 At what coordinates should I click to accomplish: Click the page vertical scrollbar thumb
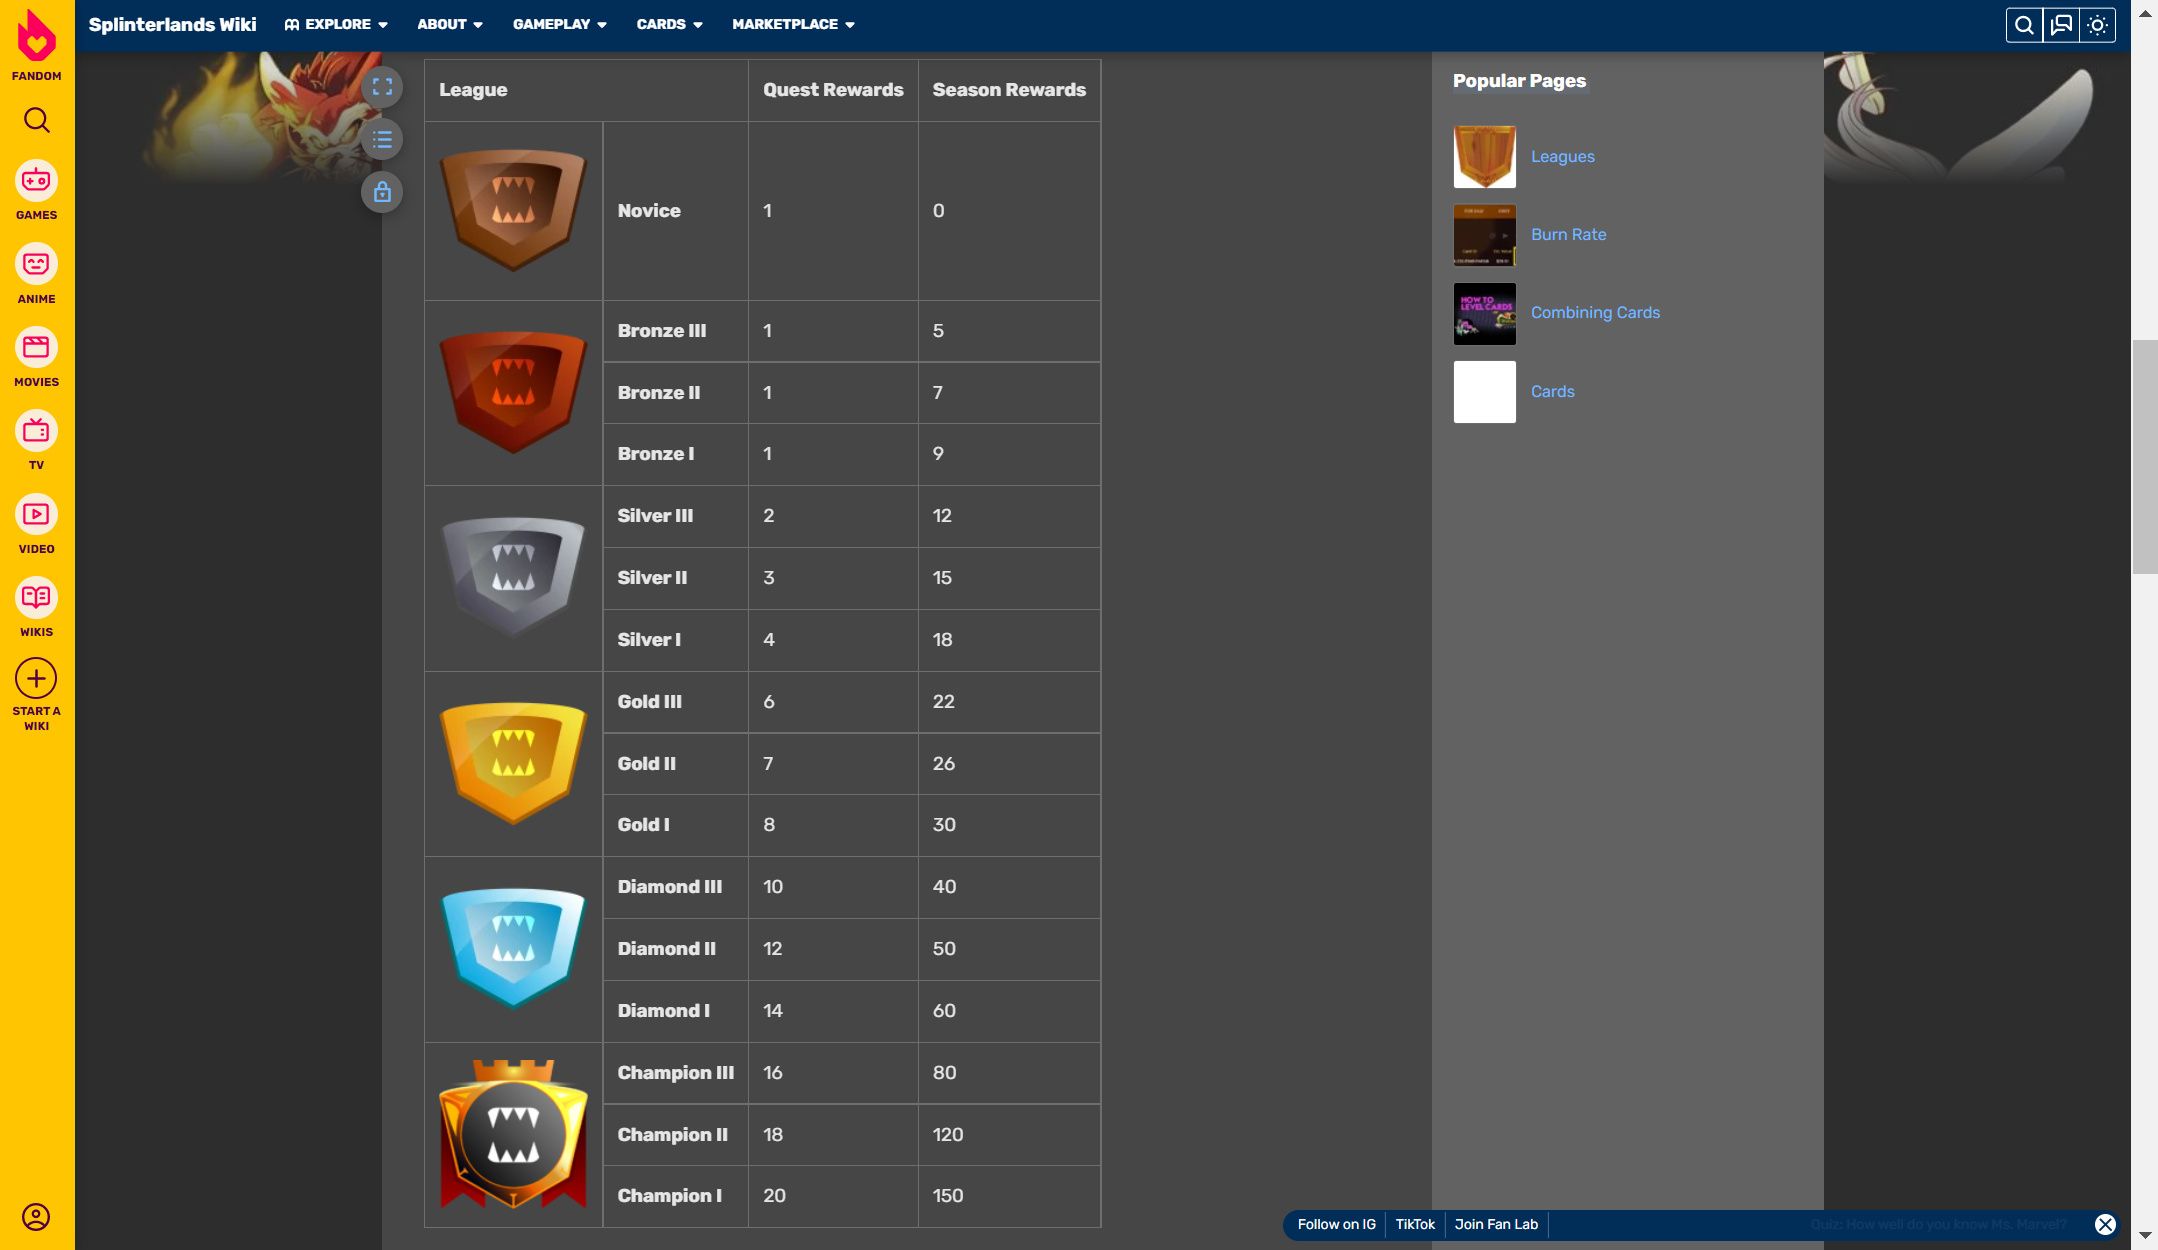point(2144,456)
